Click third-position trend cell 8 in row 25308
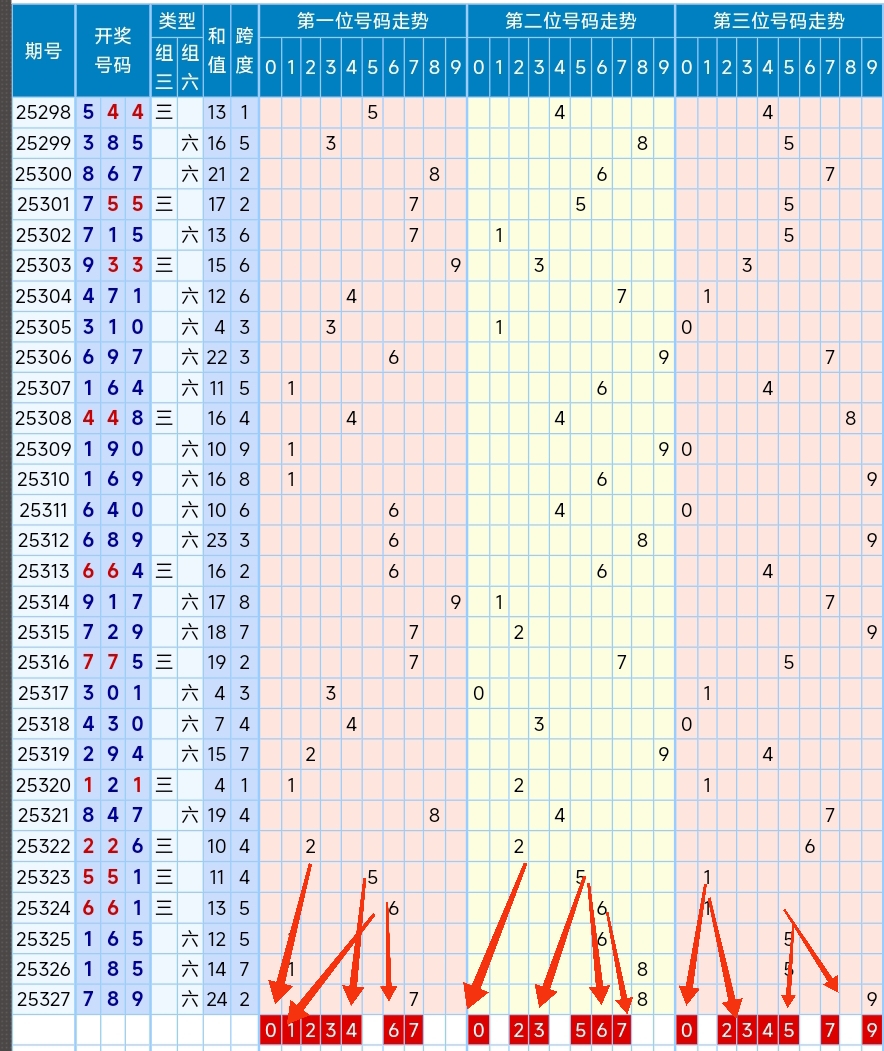Screen dimensions: 884x1051 tap(850, 418)
